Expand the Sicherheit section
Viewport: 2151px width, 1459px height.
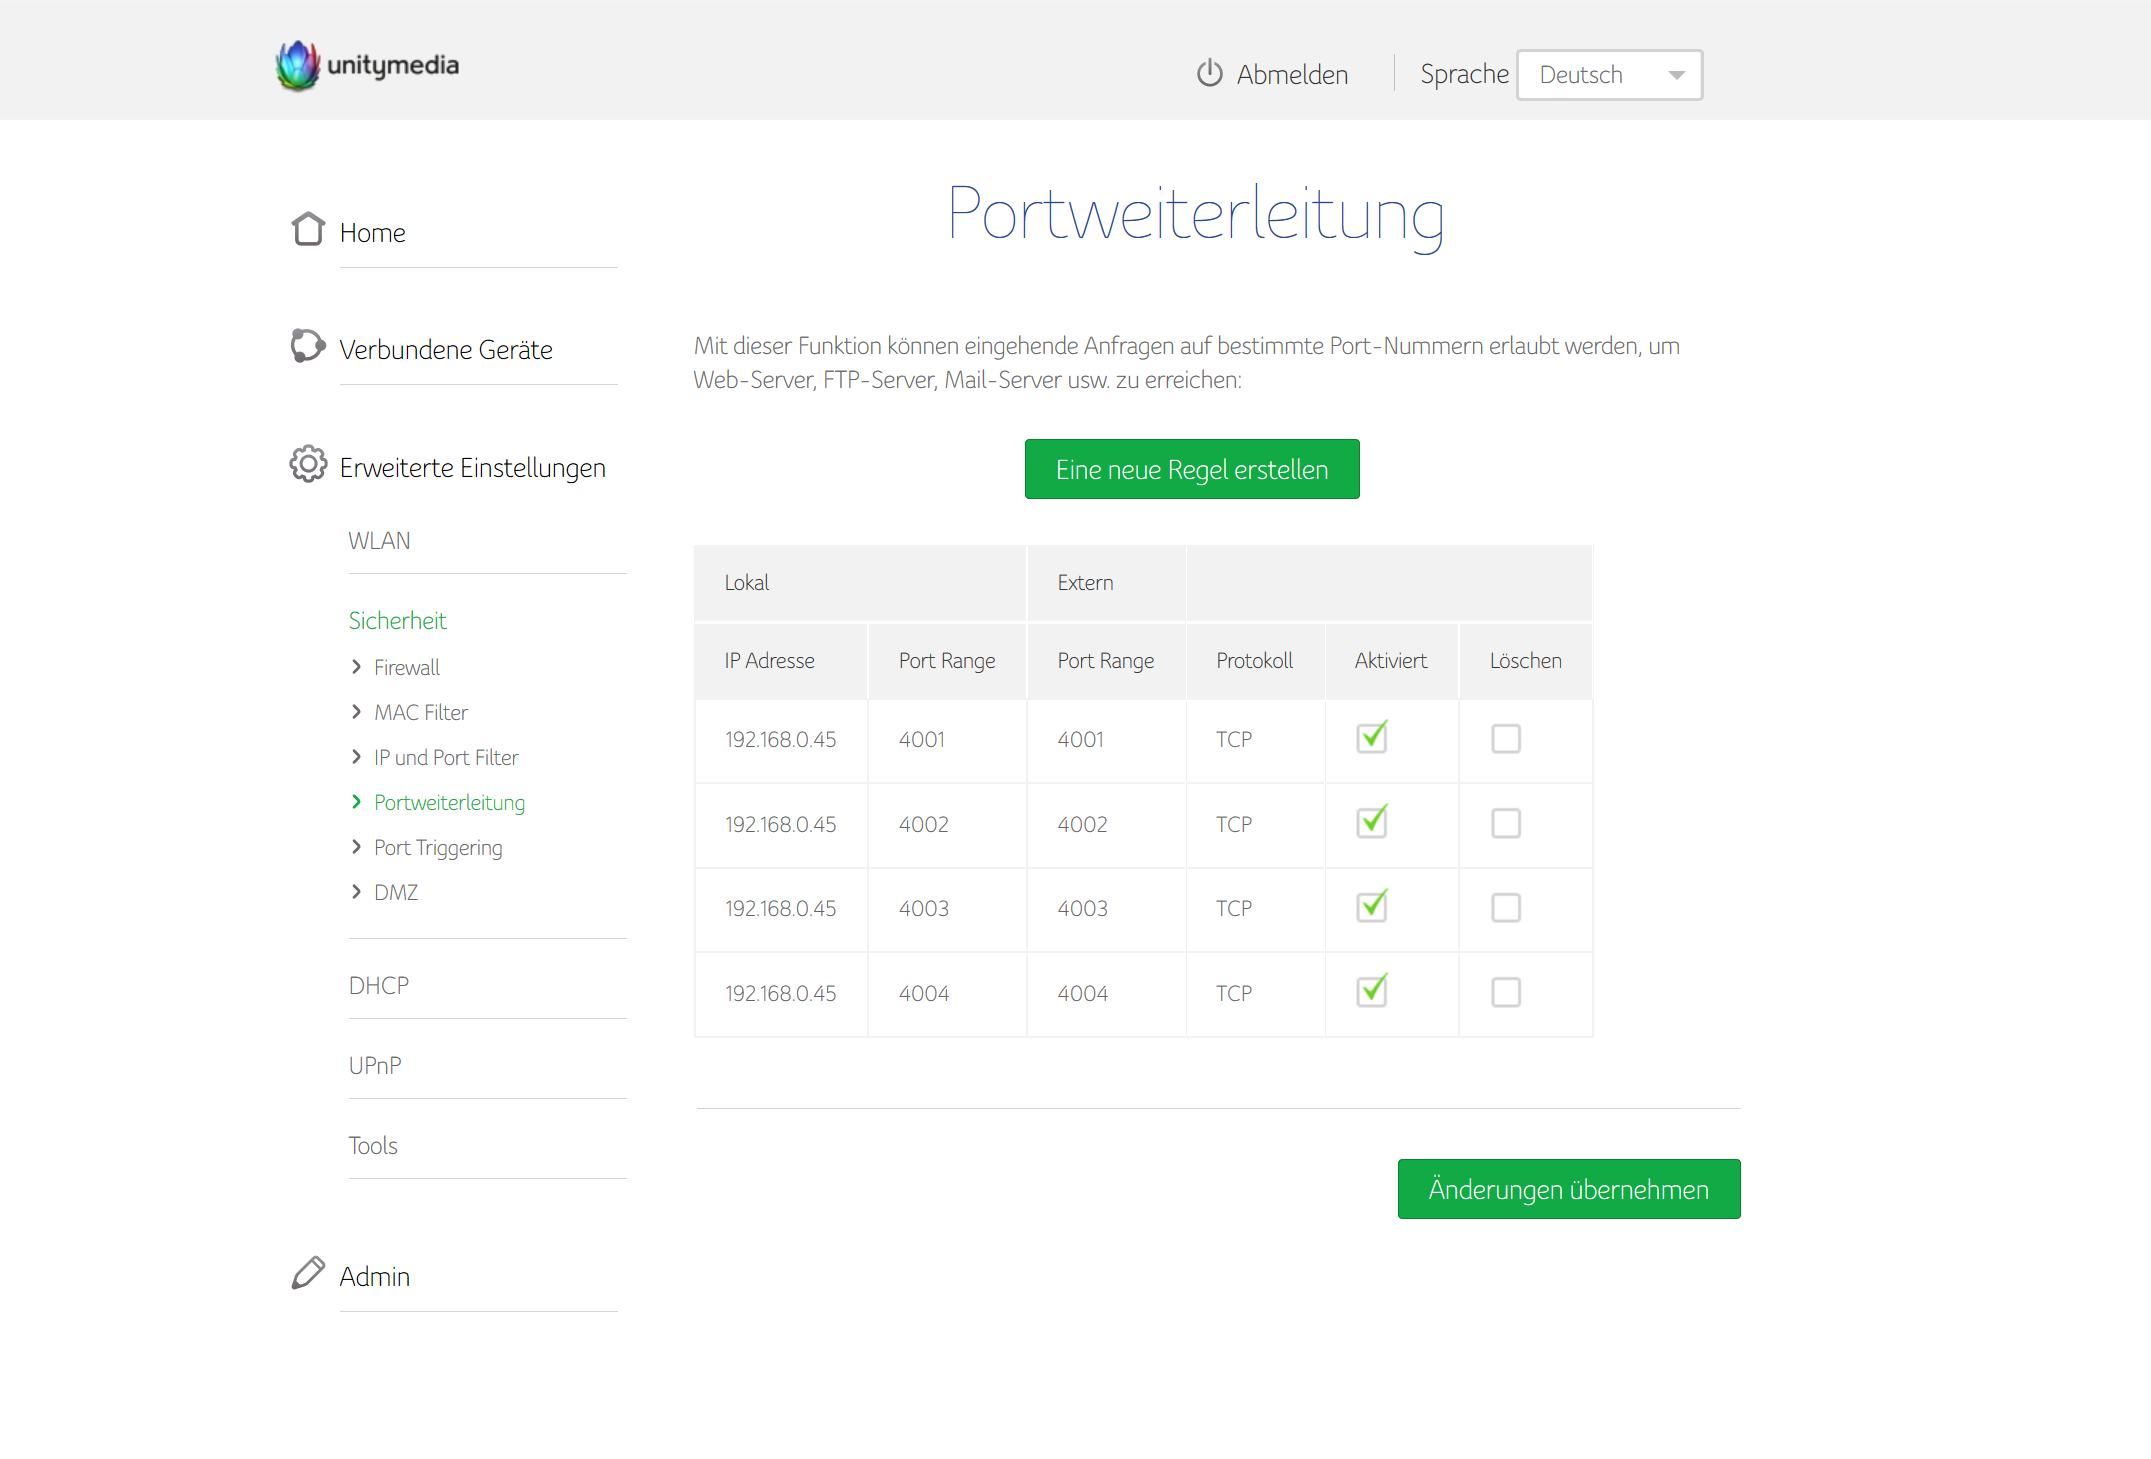[x=397, y=621]
